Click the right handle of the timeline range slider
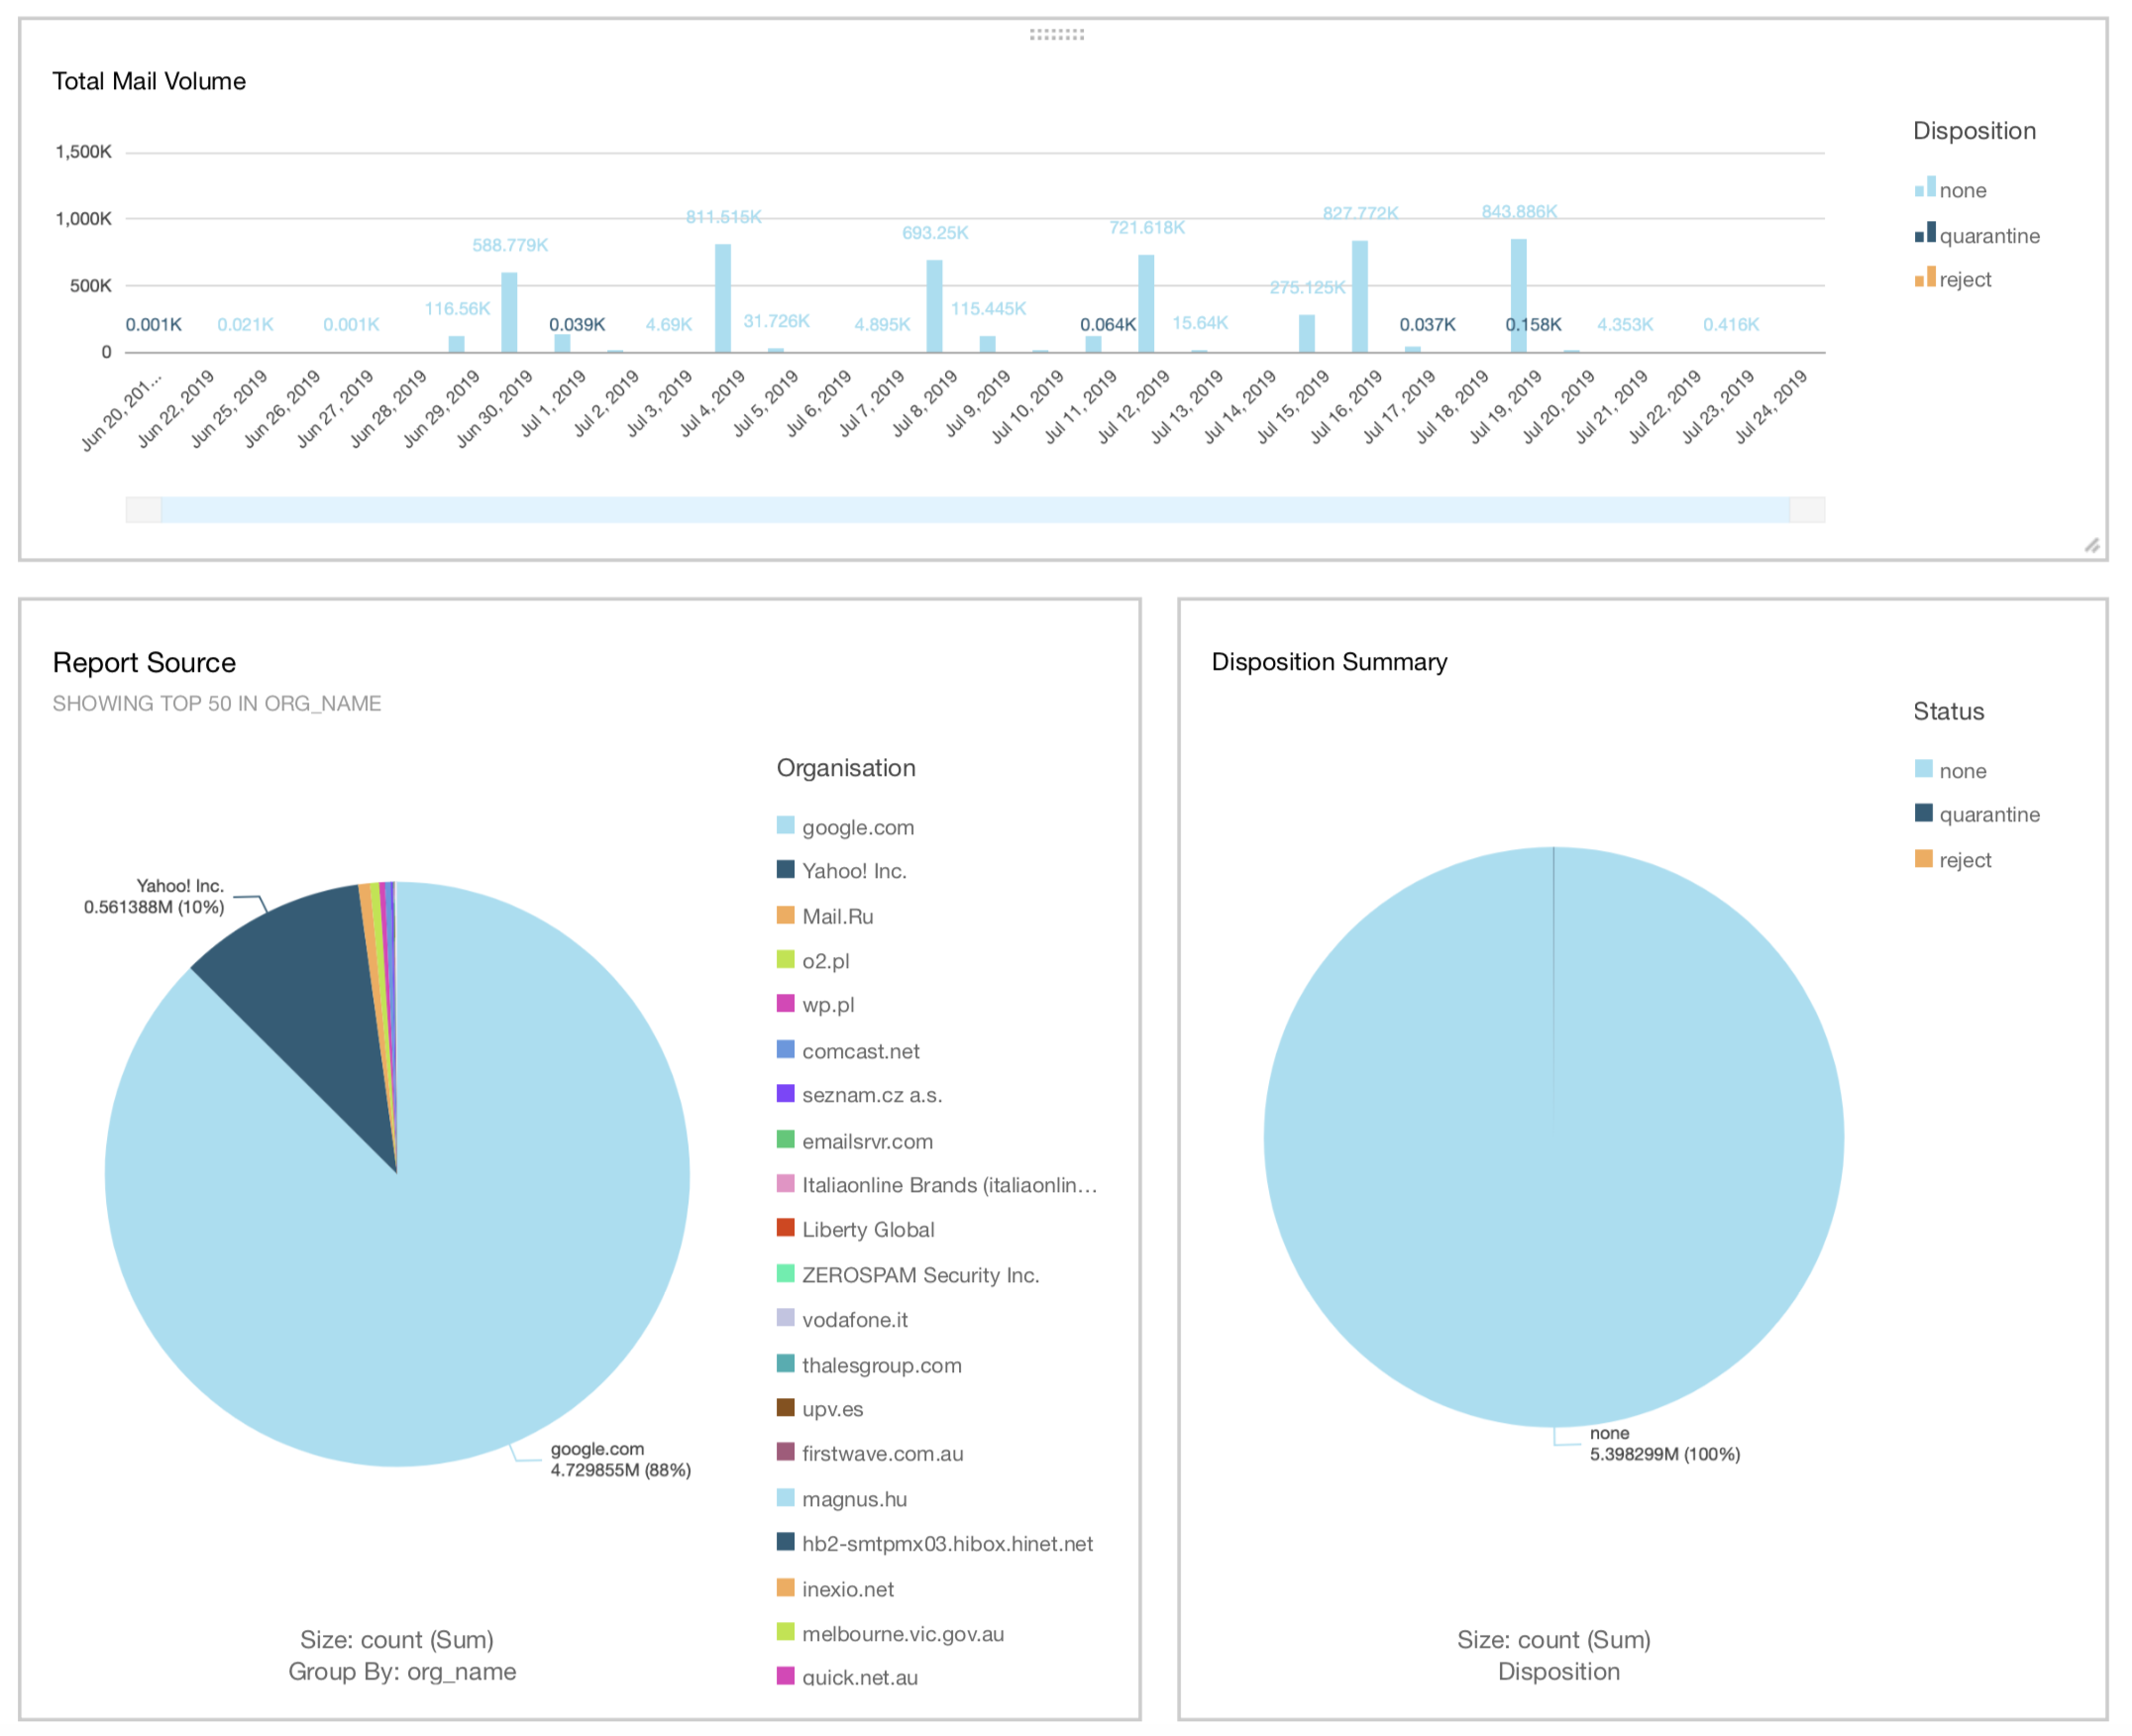The width and height of the screenshot is (2132, 1736). click(1806, 510)
